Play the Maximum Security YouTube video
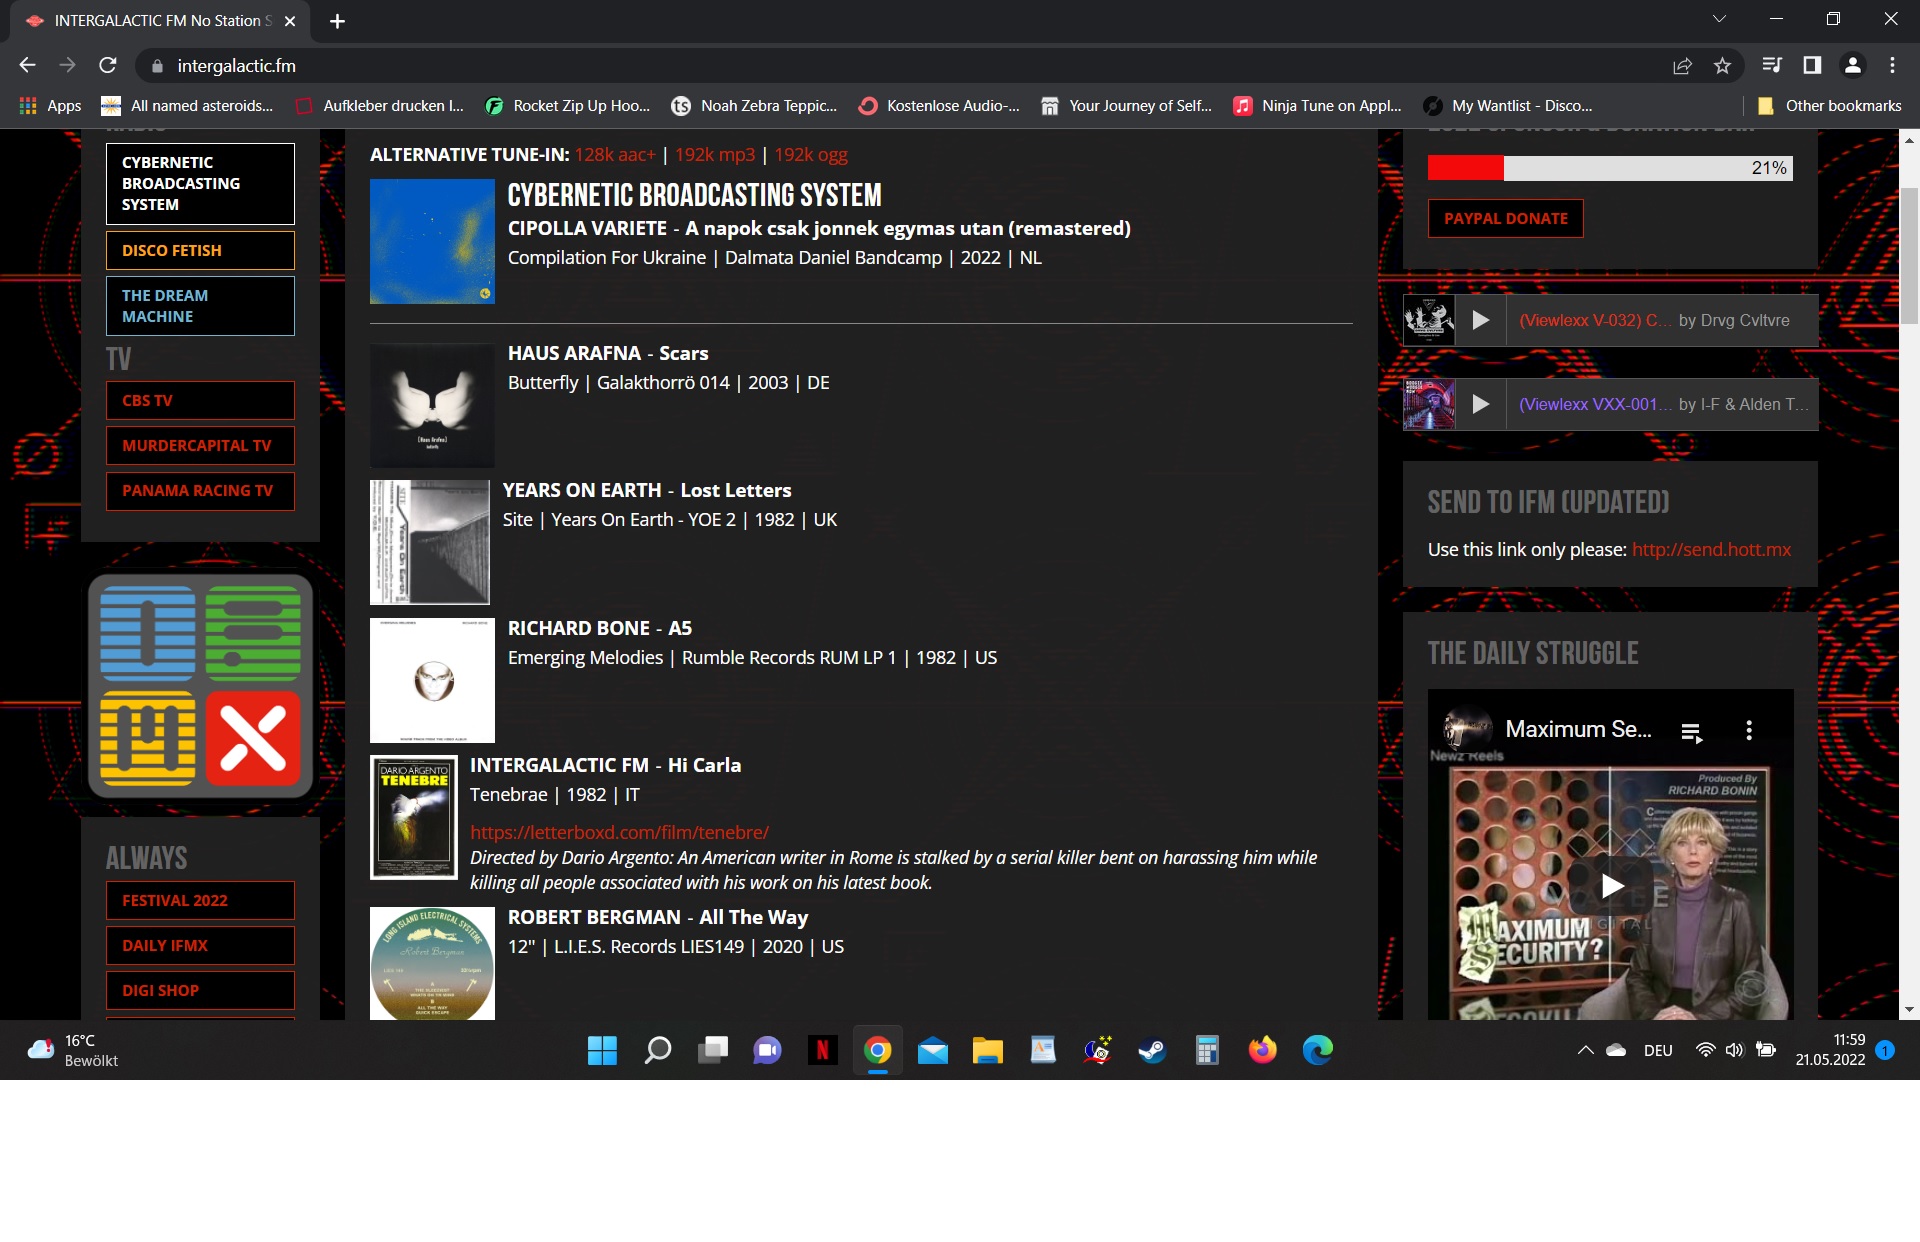The image size is (1920, 1242). click(x=1610, y=885)
